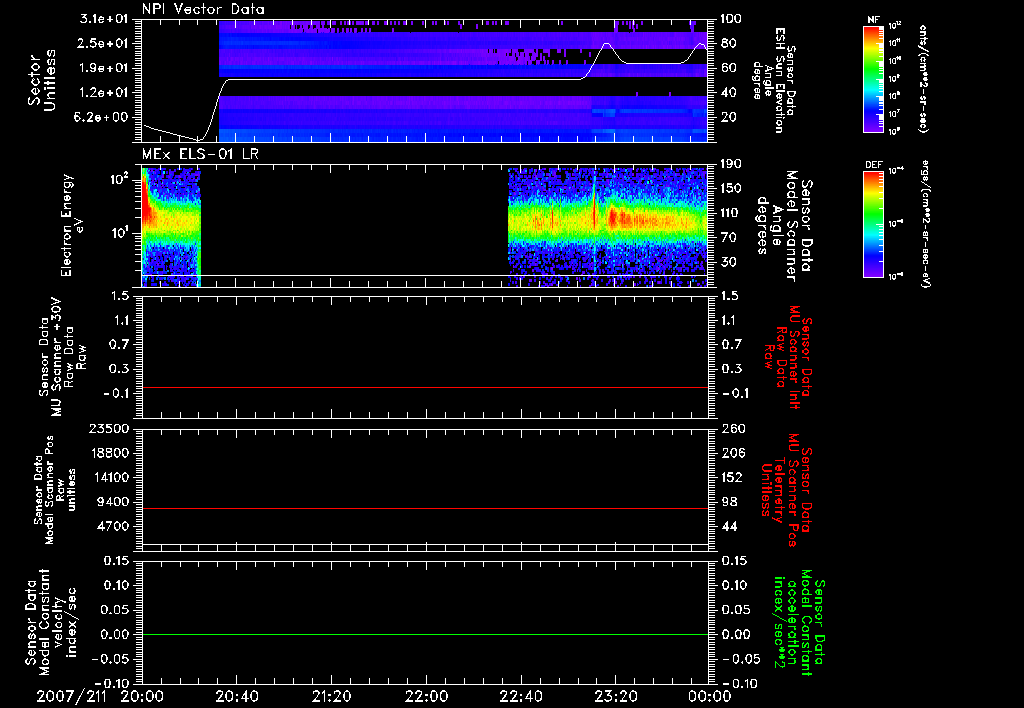
Task: Click the 10^12 tick on NF scale
Action: 895,25
